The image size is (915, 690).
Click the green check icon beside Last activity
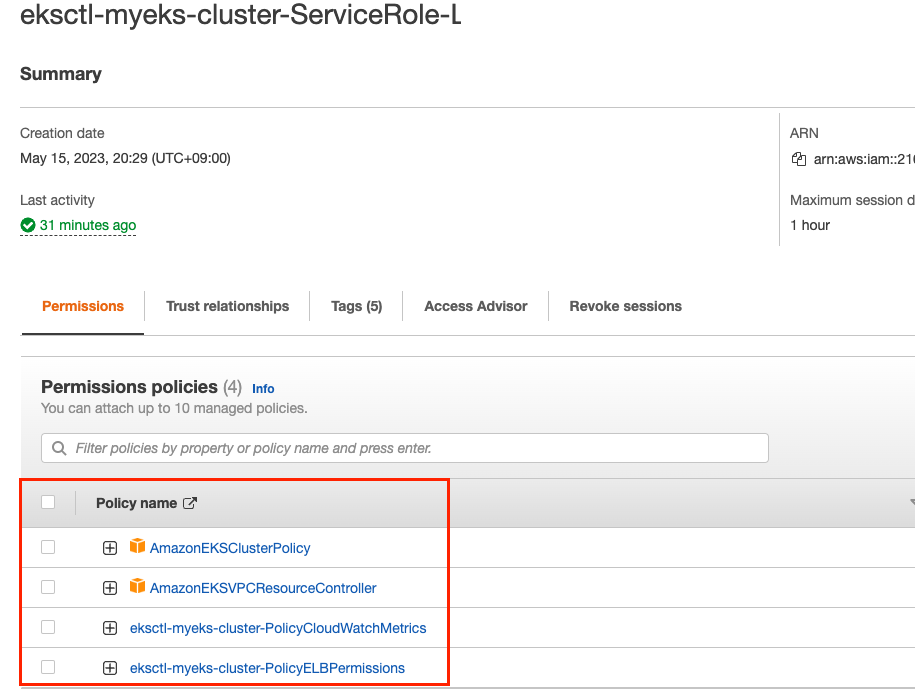(27, 225)
